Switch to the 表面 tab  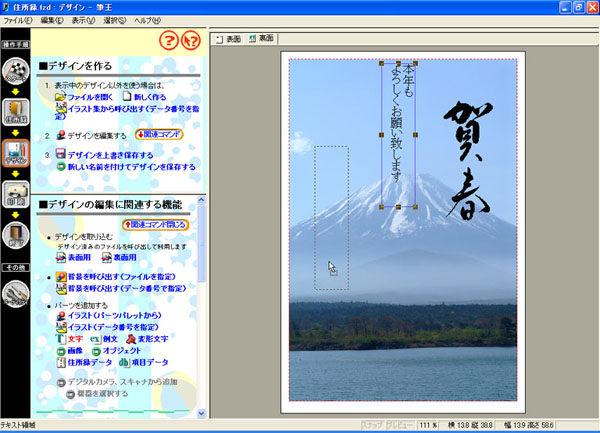pyautogui.click(x=230, y=40)
